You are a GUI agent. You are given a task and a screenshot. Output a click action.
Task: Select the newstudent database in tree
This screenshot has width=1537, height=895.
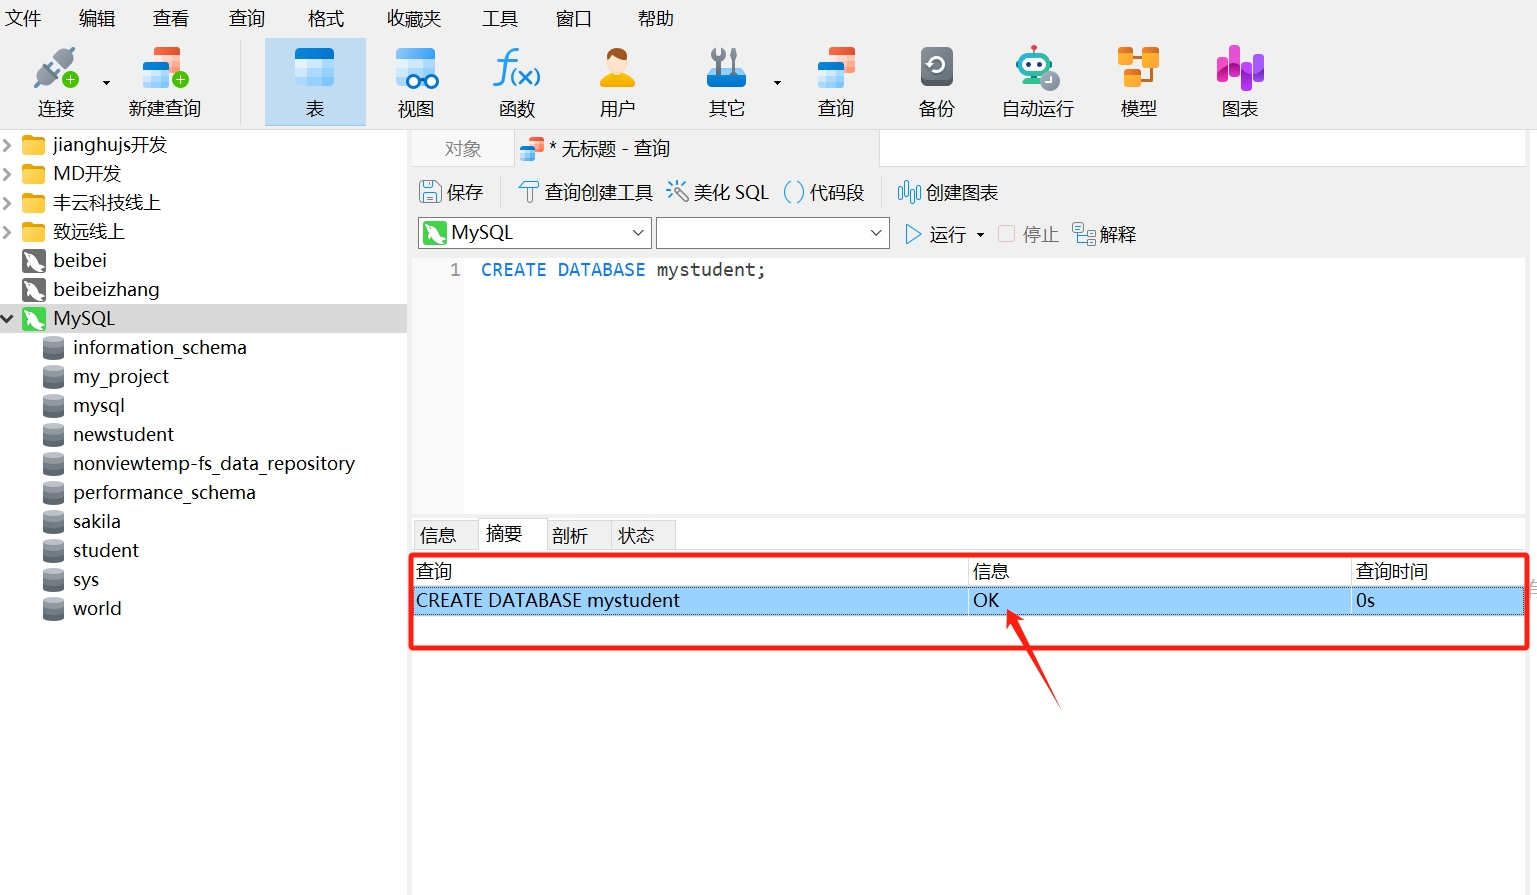click(123, 435)
